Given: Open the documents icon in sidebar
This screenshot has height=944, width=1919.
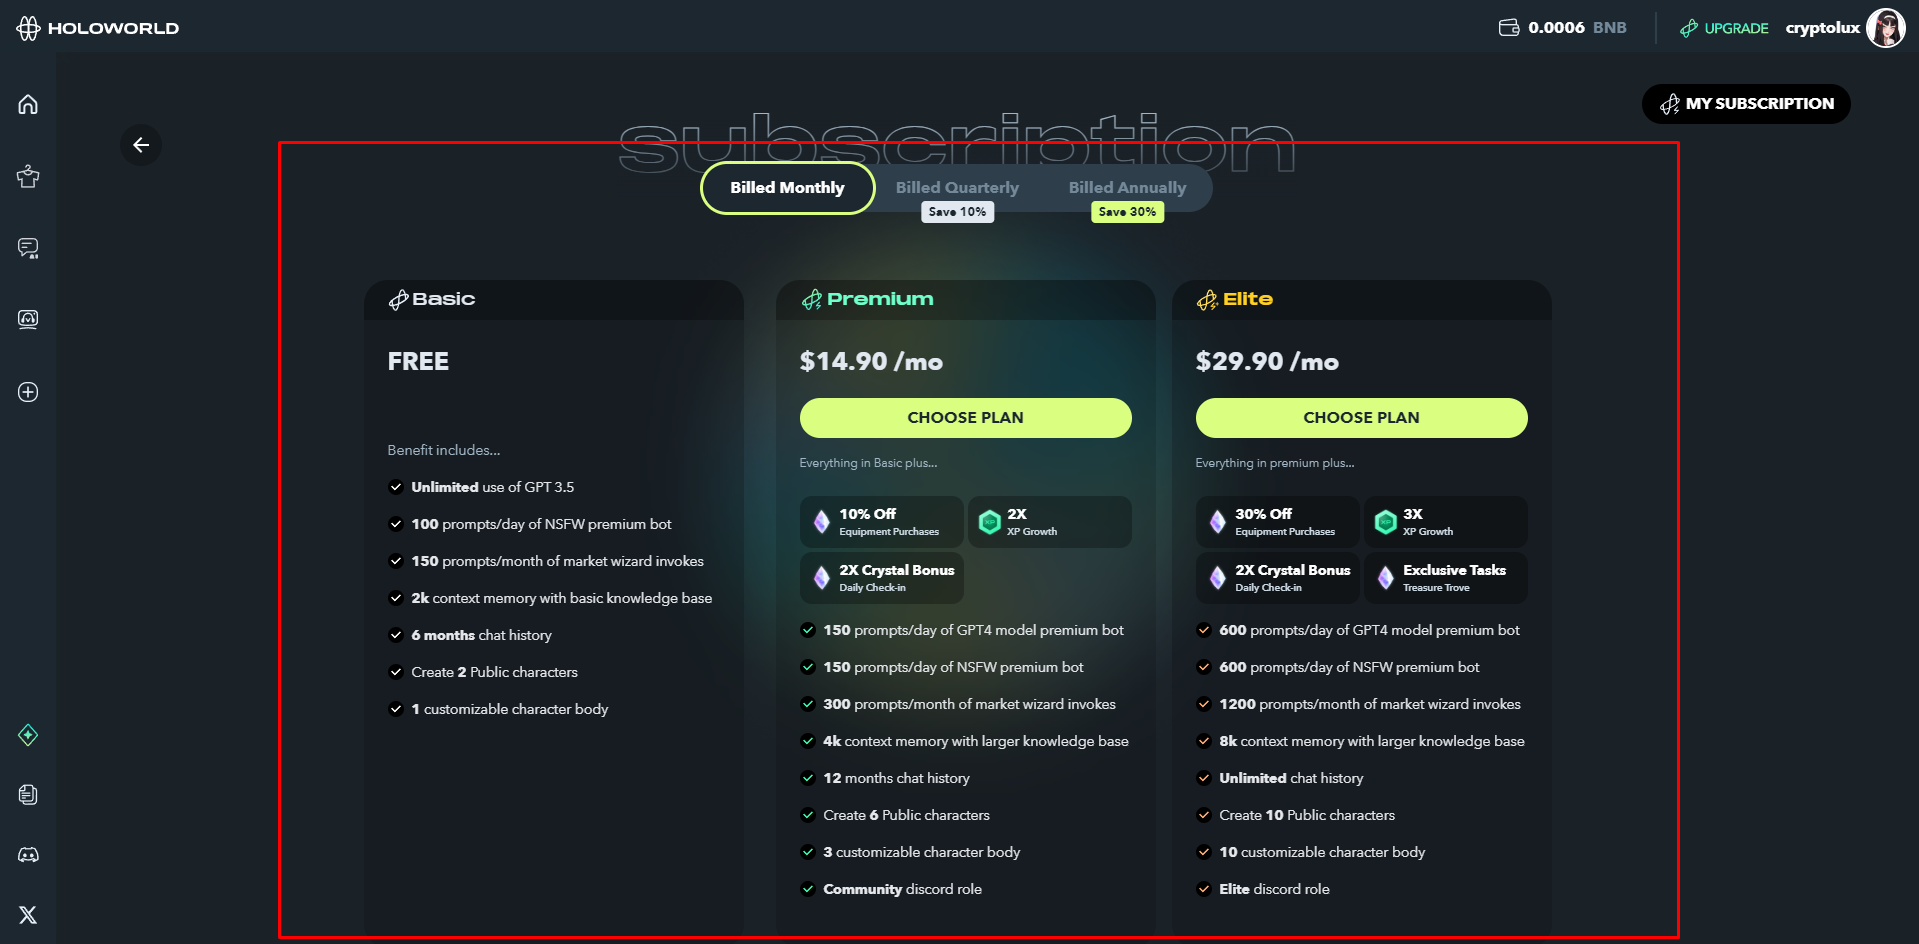Looking at the screenshot, I should point(28,795).
